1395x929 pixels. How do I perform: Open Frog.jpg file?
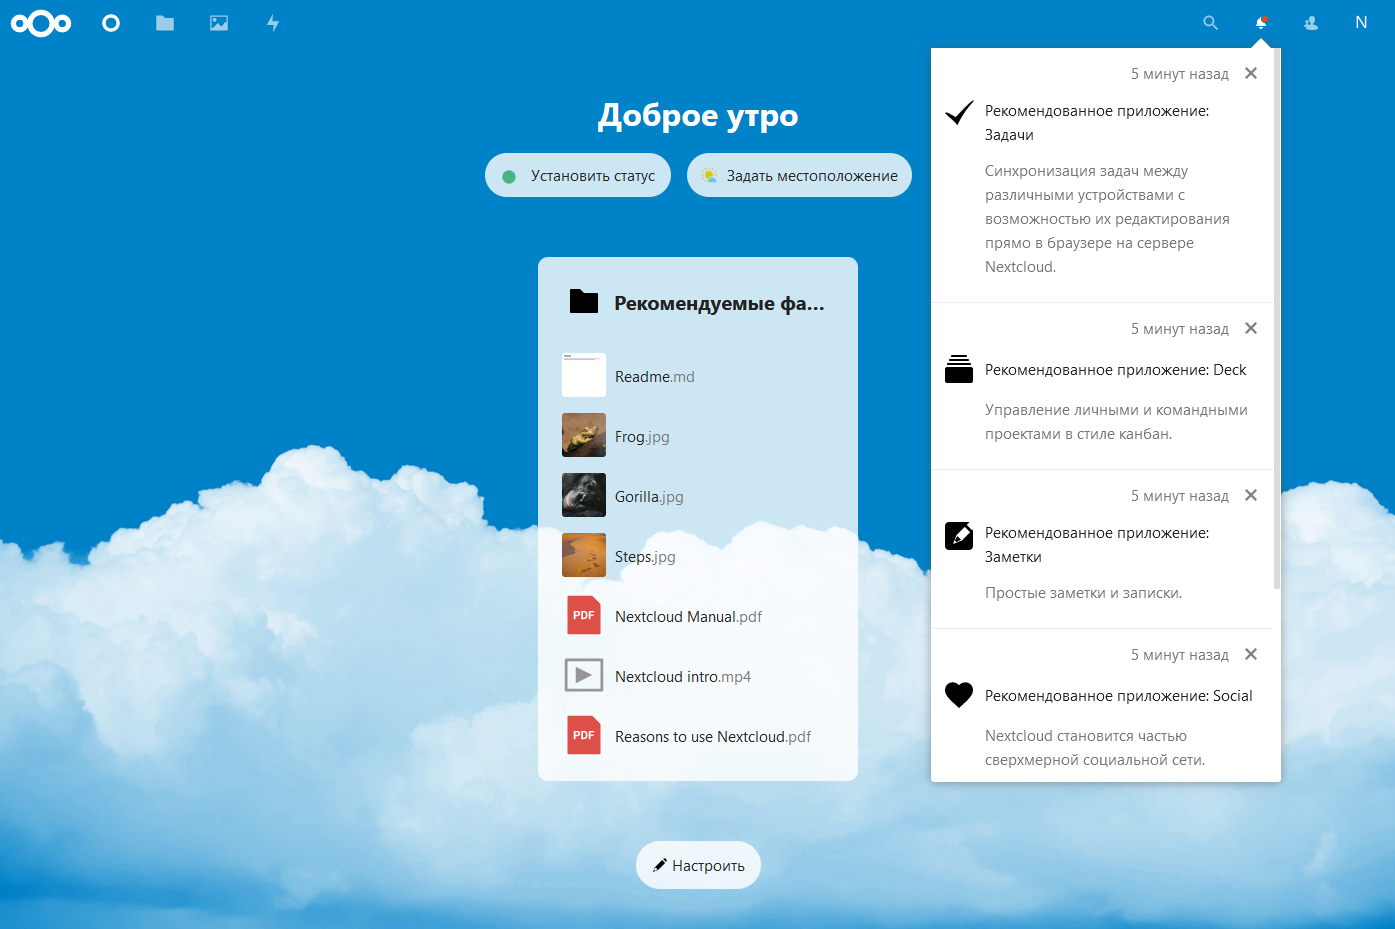point(698,436)
